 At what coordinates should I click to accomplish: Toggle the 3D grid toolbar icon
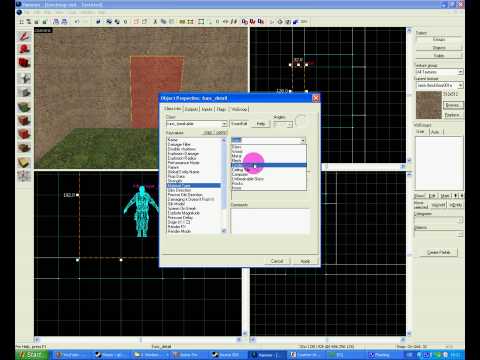point(29,22)
